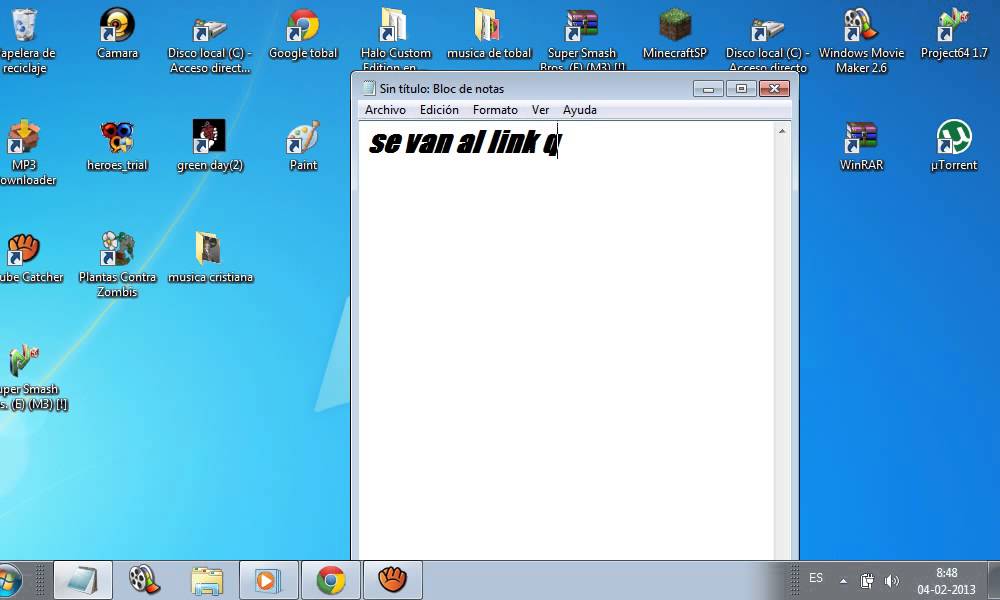The width and height of the screenshot is (1000, 600).
Task: Open the Ver menu in Notepad
Action: pos(540,110)
